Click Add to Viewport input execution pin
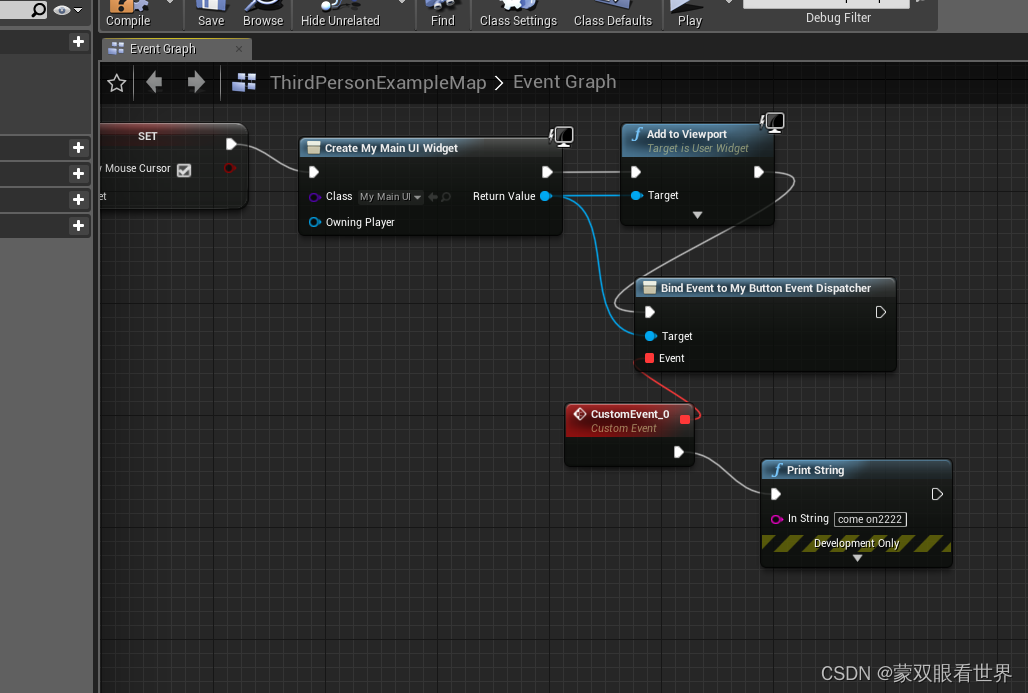This screenshot has width=1028, height=693. [635, 172]
